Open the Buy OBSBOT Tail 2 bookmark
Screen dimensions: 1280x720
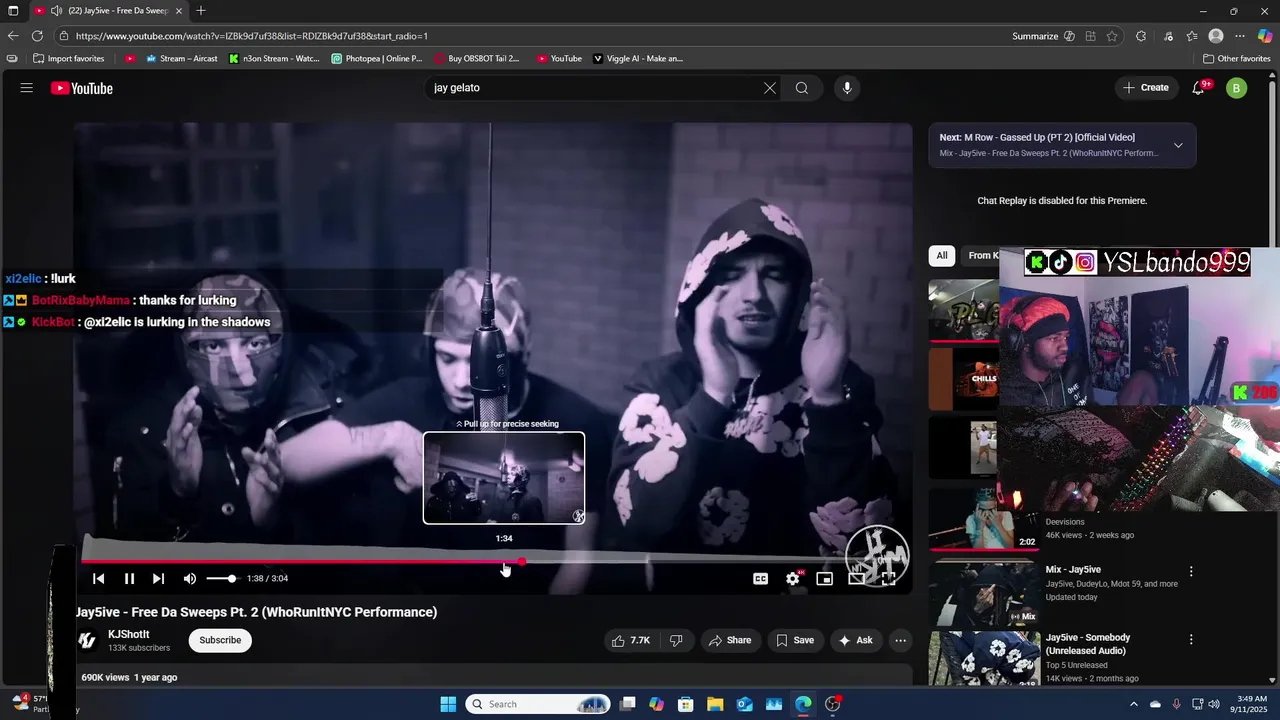coord(477,59)
